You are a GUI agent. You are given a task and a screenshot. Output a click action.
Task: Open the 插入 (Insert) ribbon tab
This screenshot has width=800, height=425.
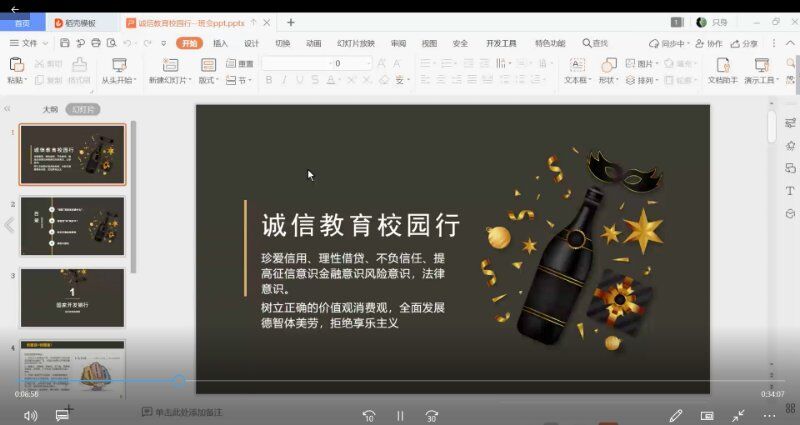220,43
